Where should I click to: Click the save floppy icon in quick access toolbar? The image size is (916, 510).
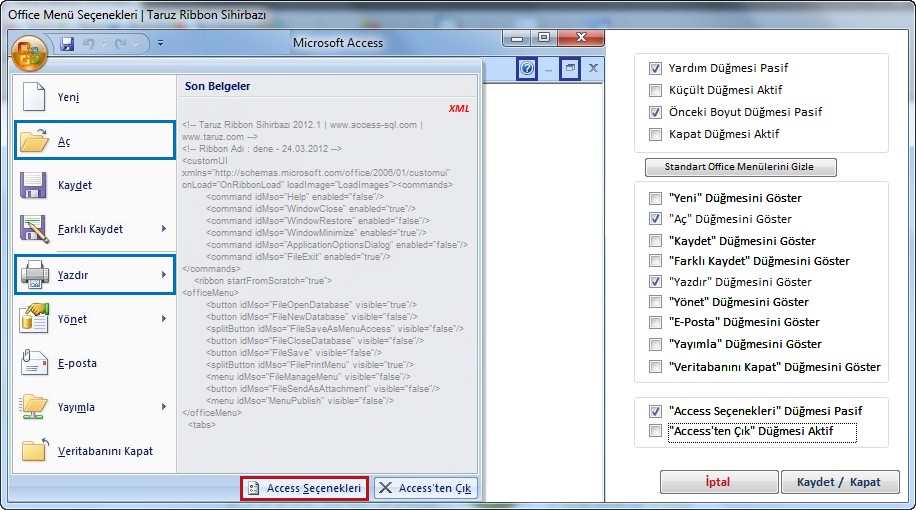click(68, 44)
